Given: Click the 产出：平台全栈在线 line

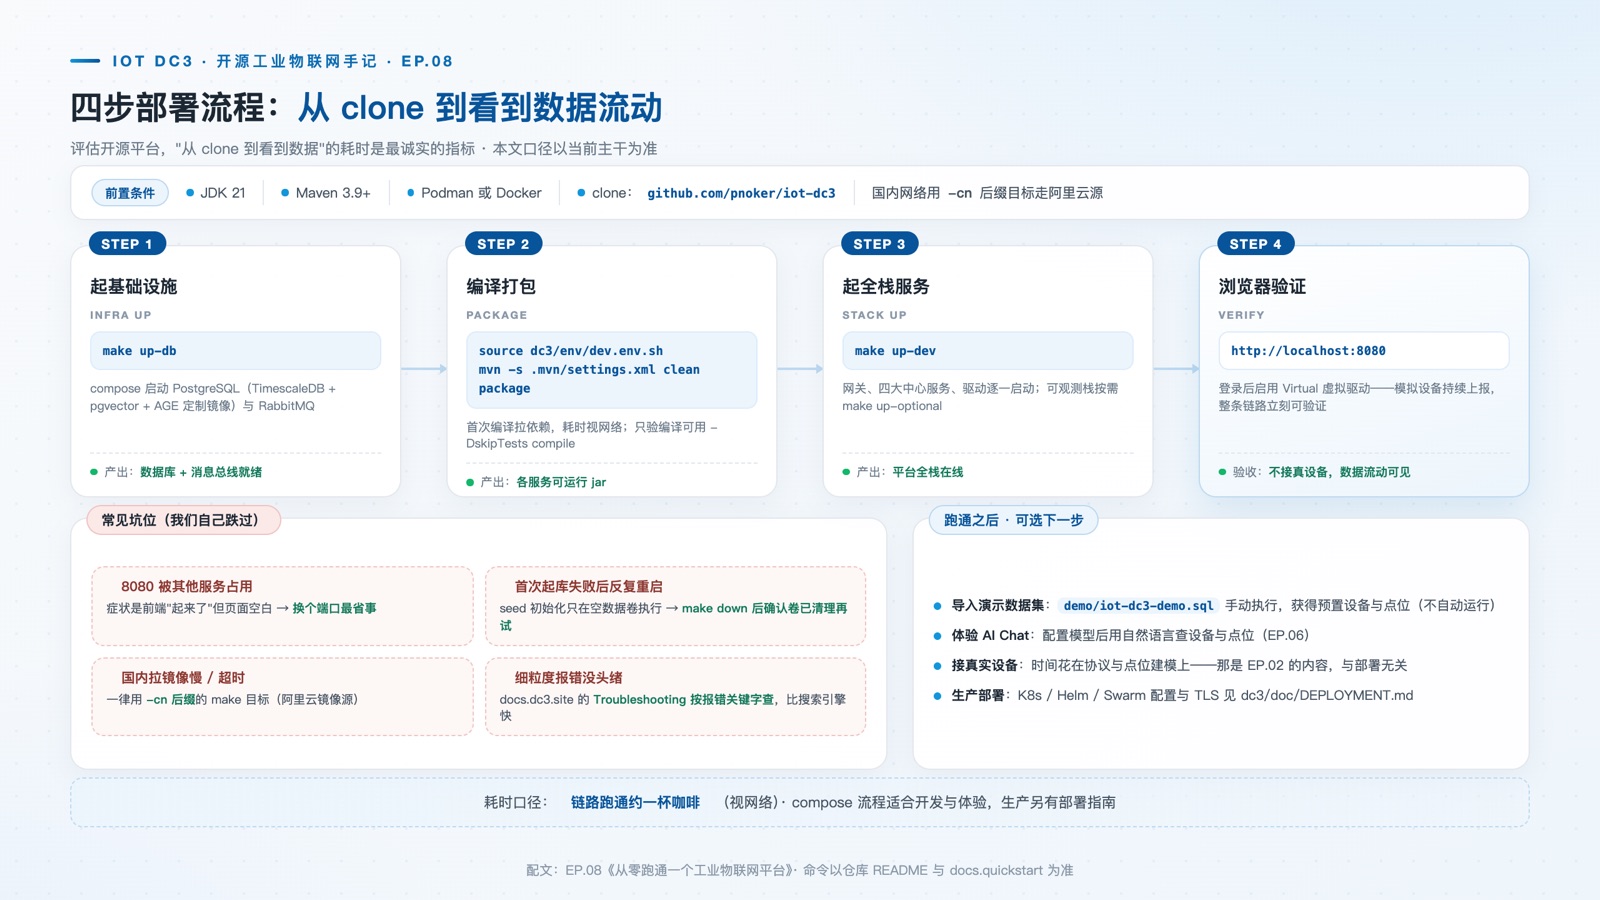Looking at the screenshot, I should (903, 472).
